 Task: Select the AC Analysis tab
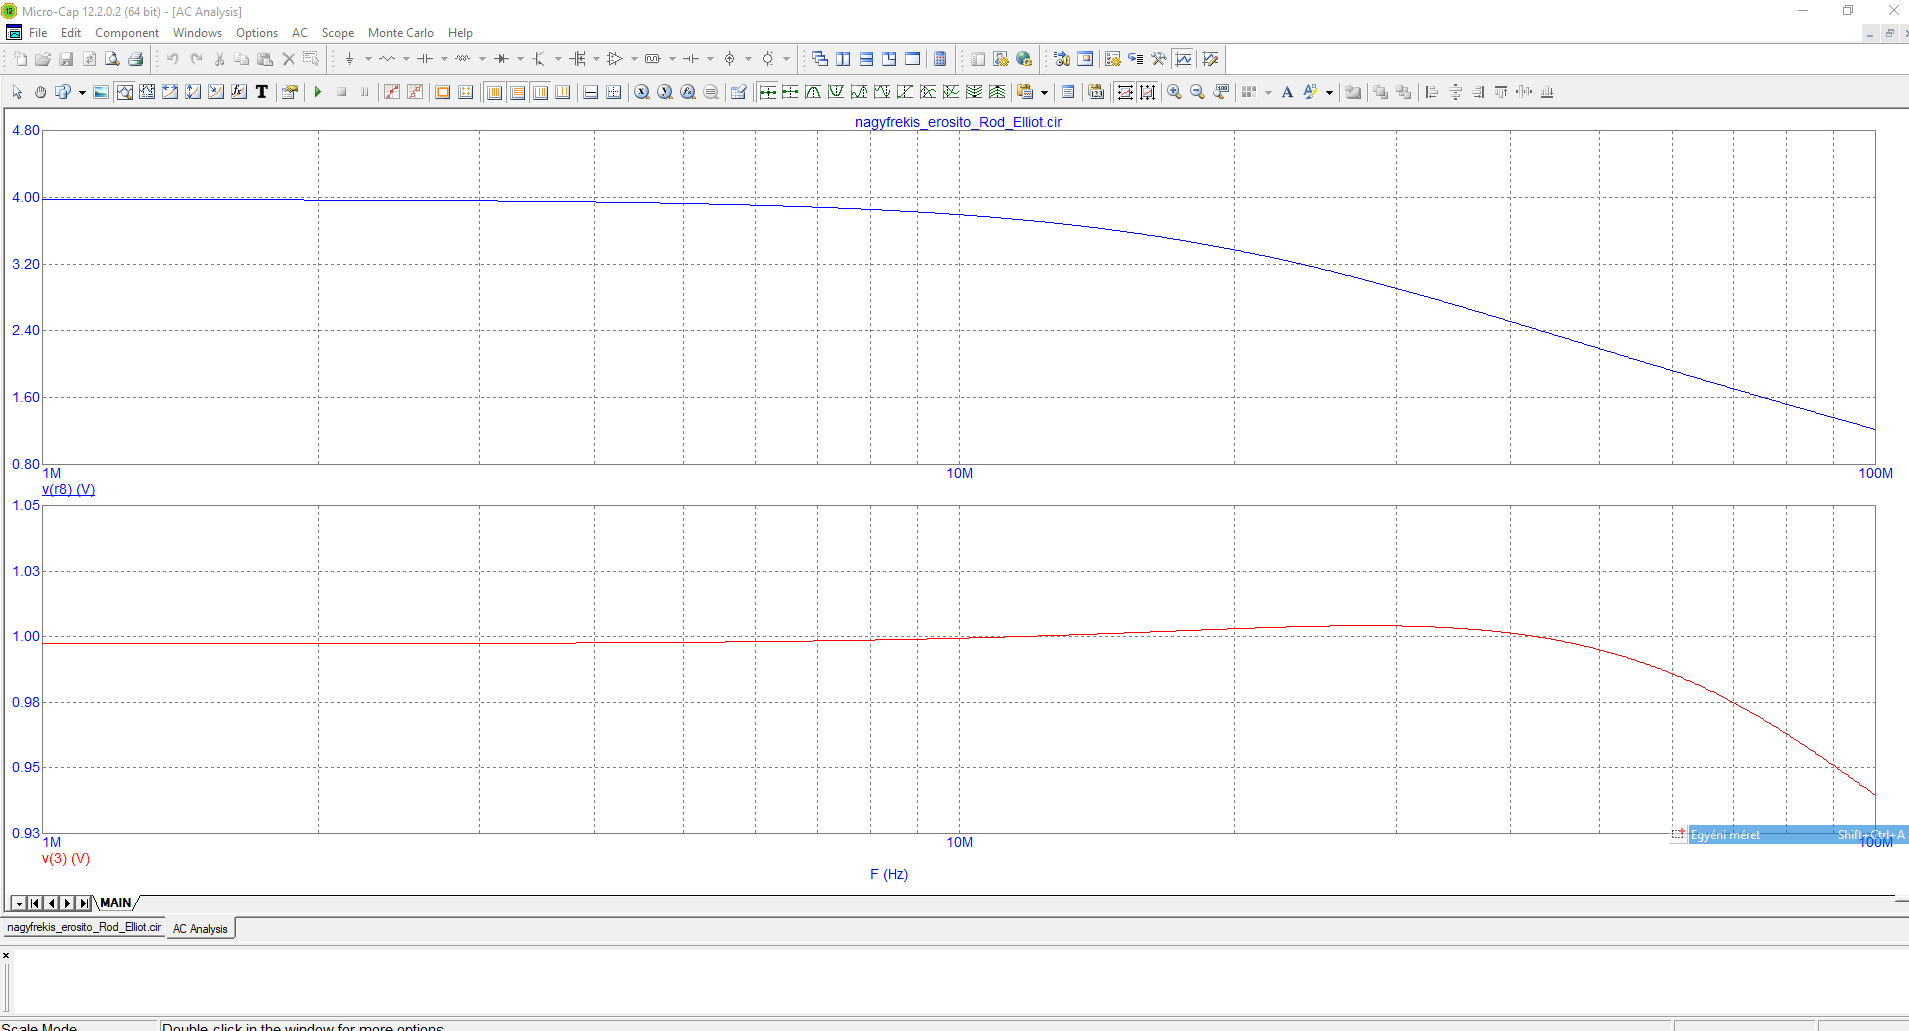(x=200, y=928)
